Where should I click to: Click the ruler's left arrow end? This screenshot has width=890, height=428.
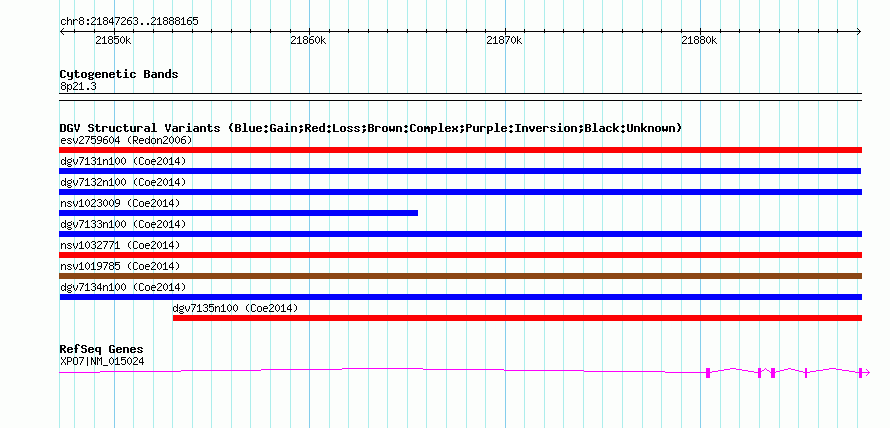(x=62, y=31)
